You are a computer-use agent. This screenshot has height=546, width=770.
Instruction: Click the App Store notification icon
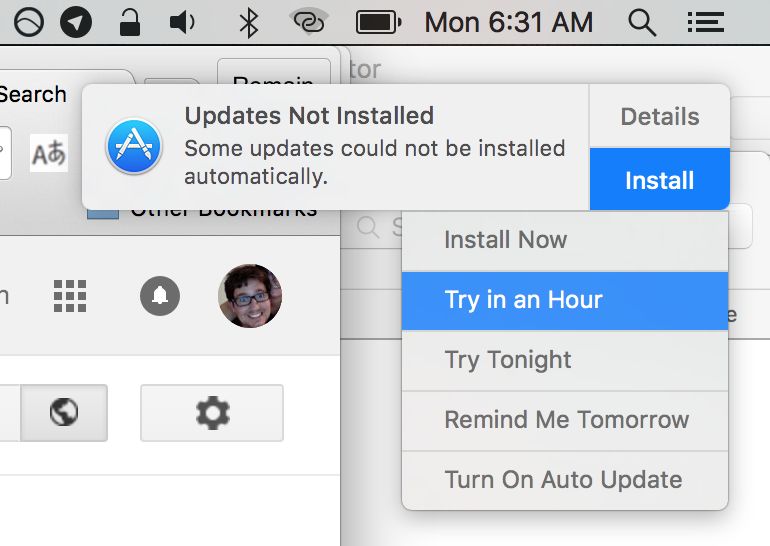coord(134,146)
